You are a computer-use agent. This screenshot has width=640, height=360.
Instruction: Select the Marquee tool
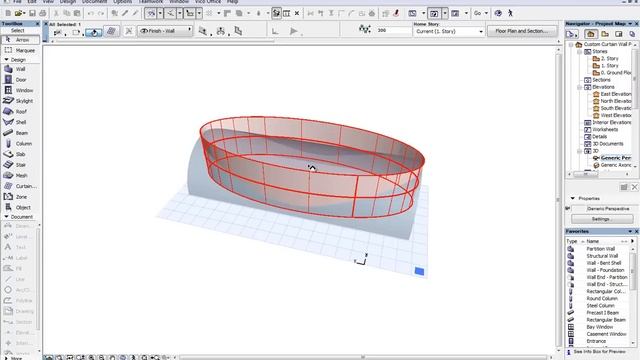pyautogui.click(x=20, y=50)
